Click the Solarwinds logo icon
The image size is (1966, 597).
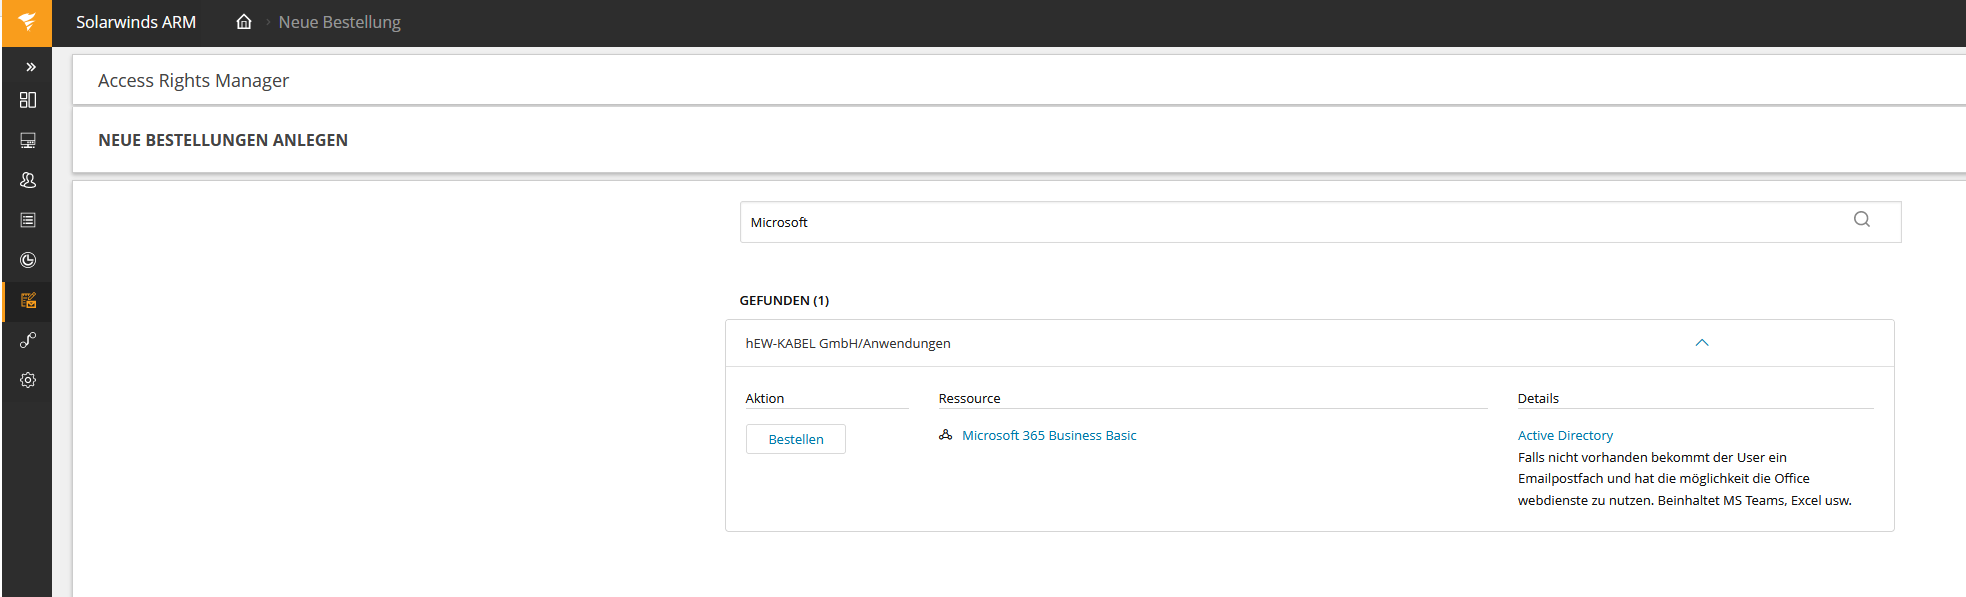(27, 22)
